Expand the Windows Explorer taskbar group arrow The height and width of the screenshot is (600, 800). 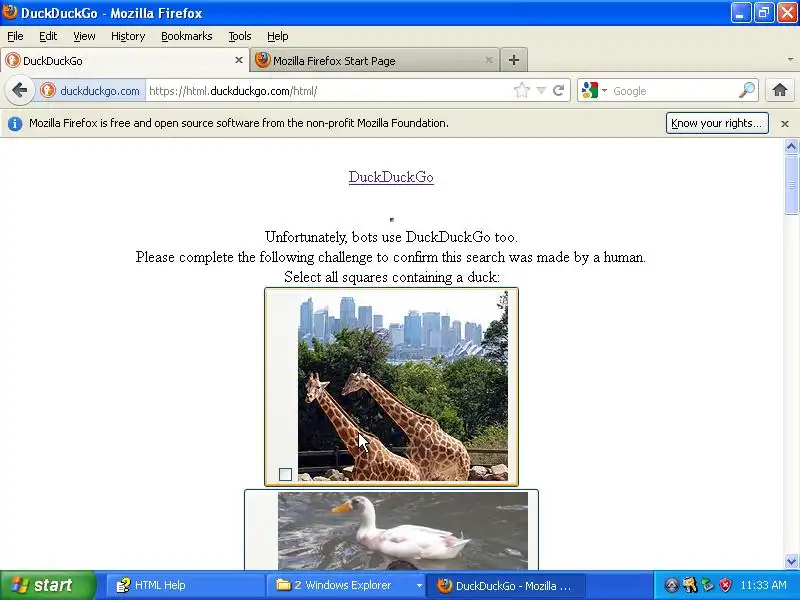click(419, 585)
